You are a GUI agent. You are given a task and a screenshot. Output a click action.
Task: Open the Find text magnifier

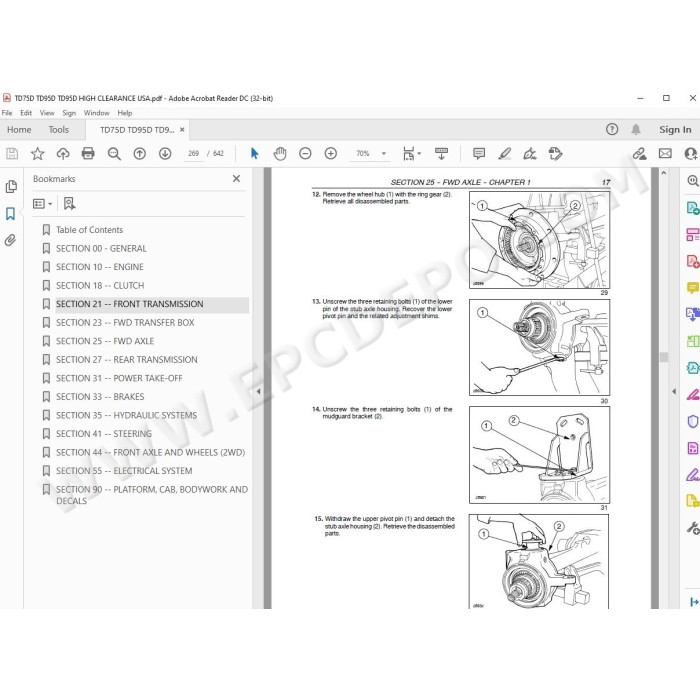tap(114, 154)
